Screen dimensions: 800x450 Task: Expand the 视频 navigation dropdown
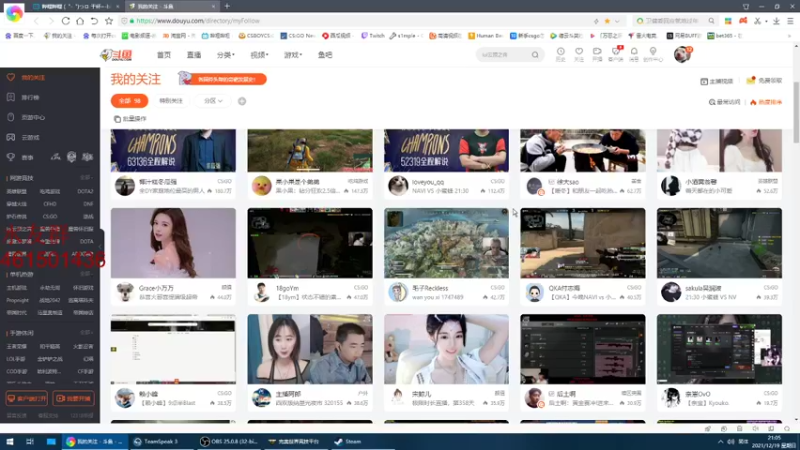pos(259,55)
